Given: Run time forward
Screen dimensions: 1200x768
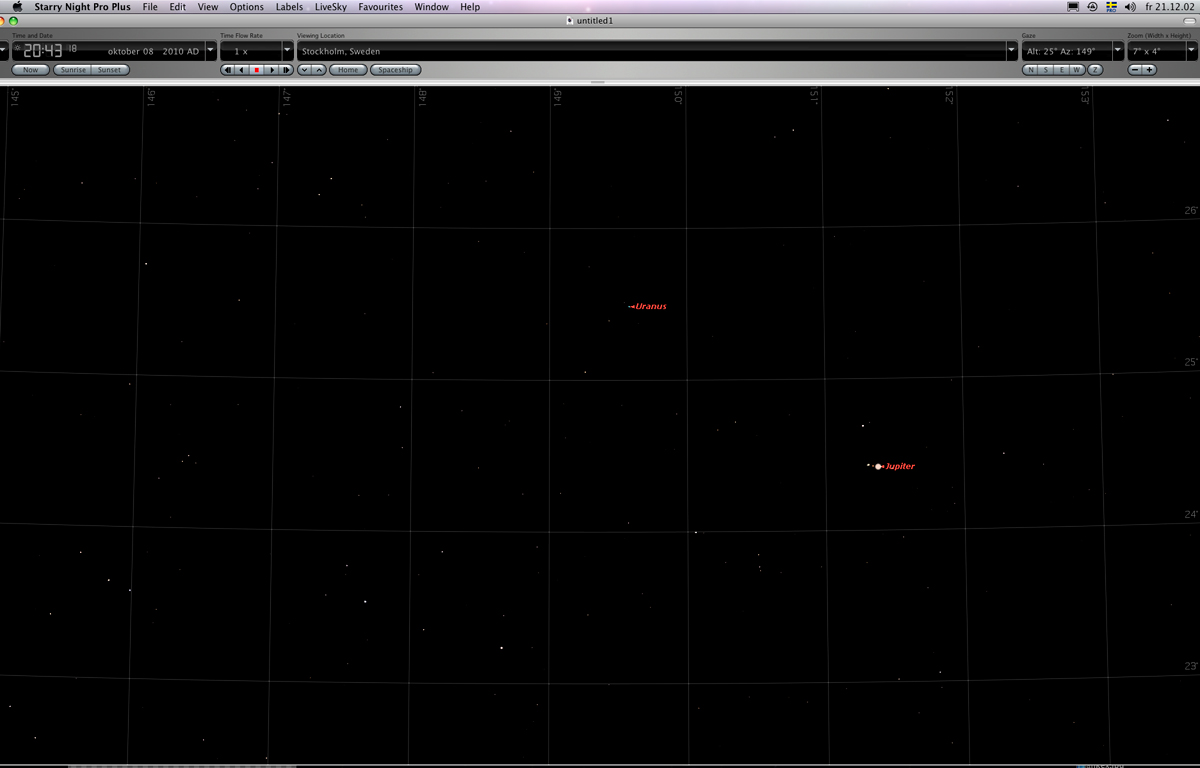Looking at the screenshot, I should click(x=272, y=70).
